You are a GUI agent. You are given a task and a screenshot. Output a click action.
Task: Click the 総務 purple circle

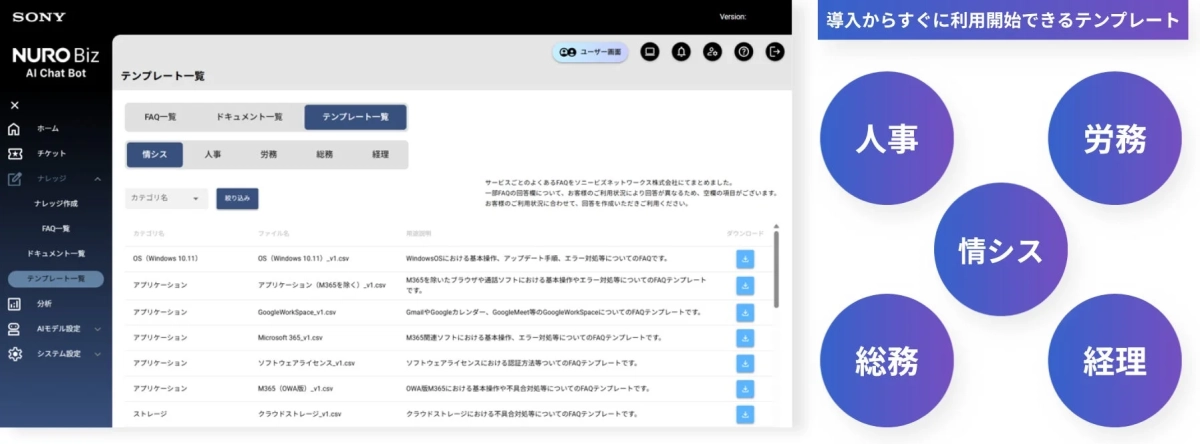(886, 361)
